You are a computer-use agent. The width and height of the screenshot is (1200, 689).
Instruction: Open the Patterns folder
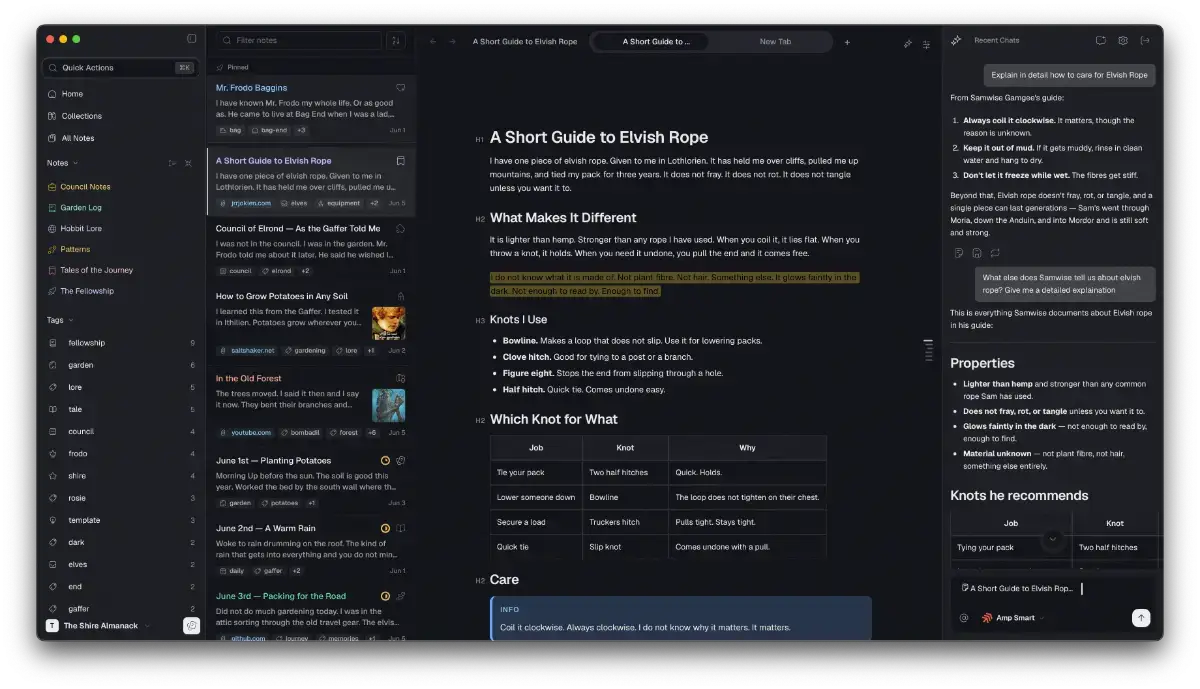122,250
